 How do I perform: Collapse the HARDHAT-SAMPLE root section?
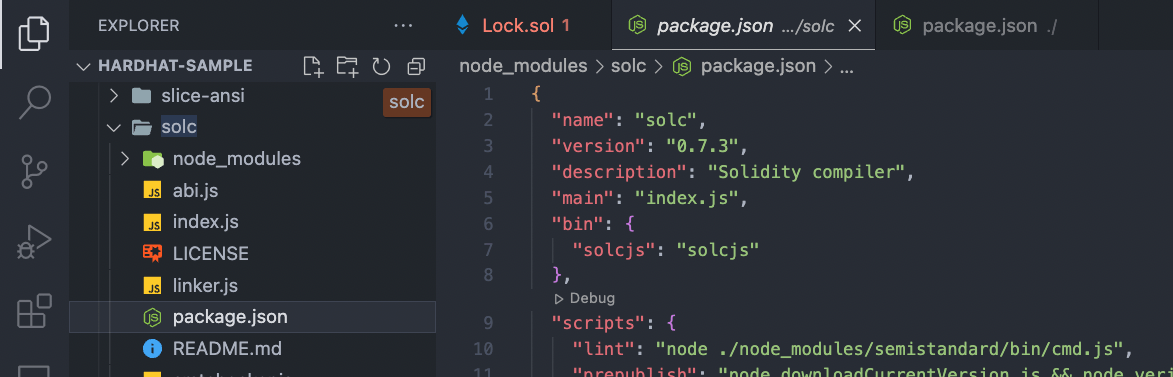[83, 66]
